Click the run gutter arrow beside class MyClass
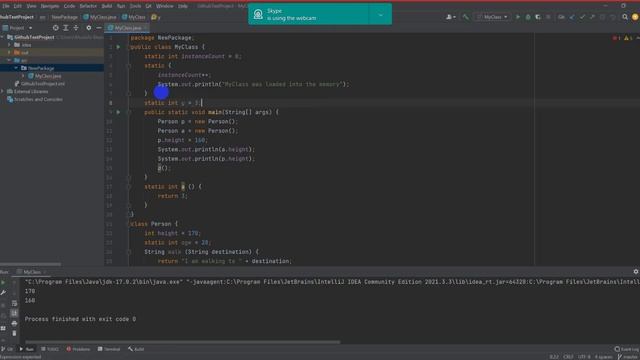640x360 pixels. point(118,47)
